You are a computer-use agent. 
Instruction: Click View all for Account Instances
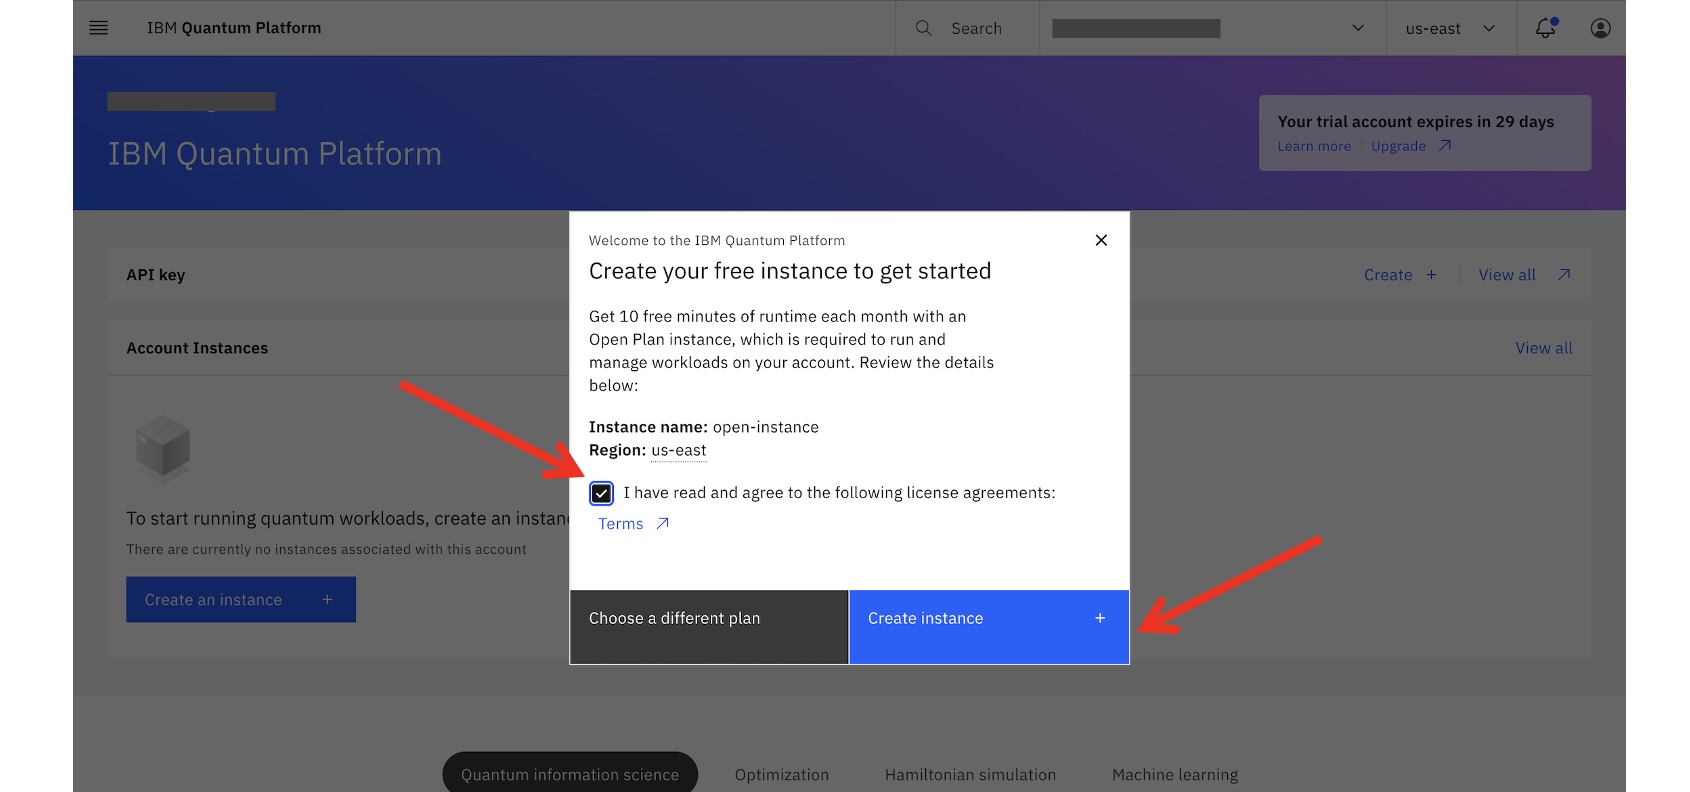click(1544, 348)
